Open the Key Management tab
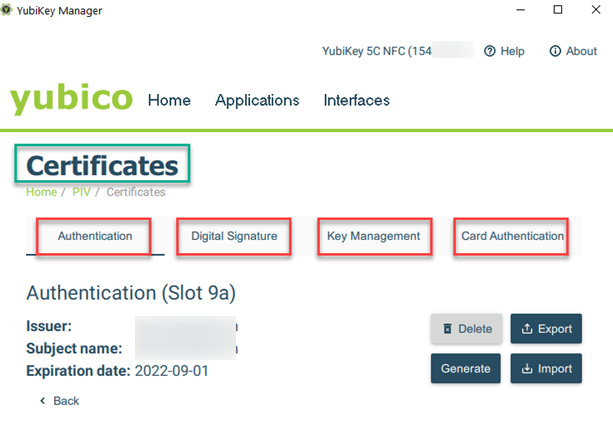This screenshot has width=613, height=423. pos(373,236)
